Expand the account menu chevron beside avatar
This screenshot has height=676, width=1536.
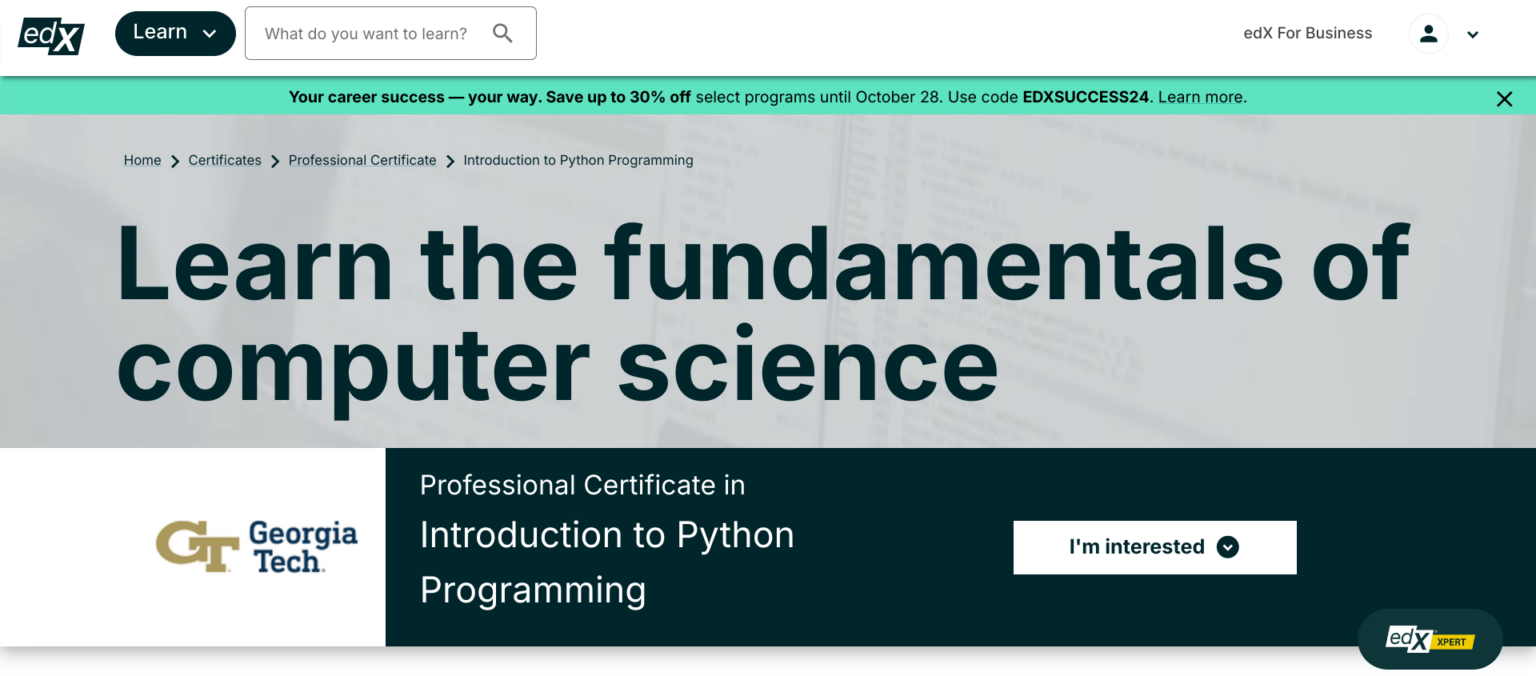(1472, 35)
